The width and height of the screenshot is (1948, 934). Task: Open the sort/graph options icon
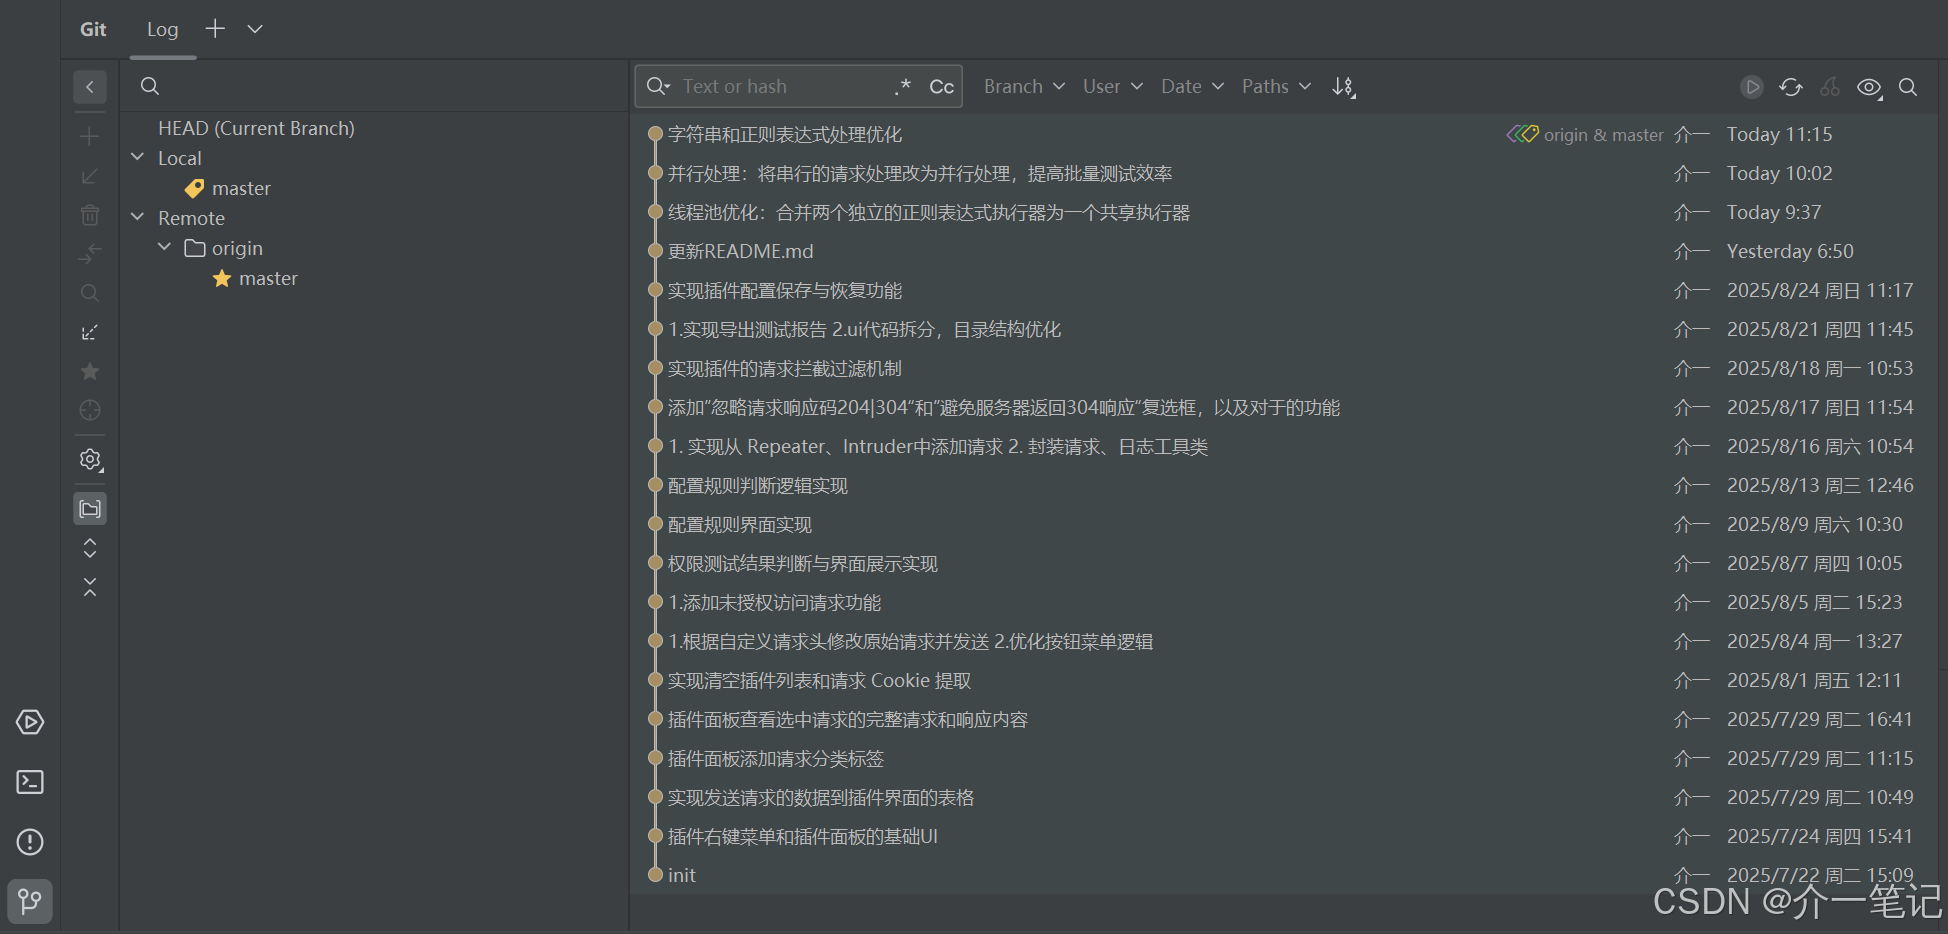point(1343,87)
